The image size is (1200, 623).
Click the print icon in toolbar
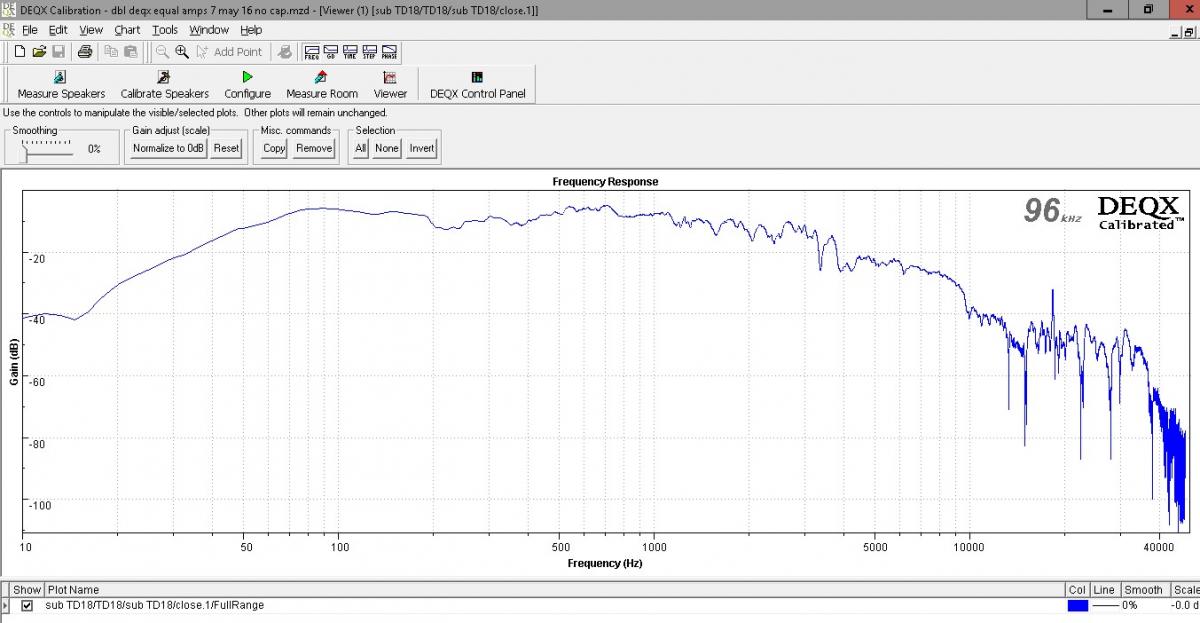click(85, 52)
